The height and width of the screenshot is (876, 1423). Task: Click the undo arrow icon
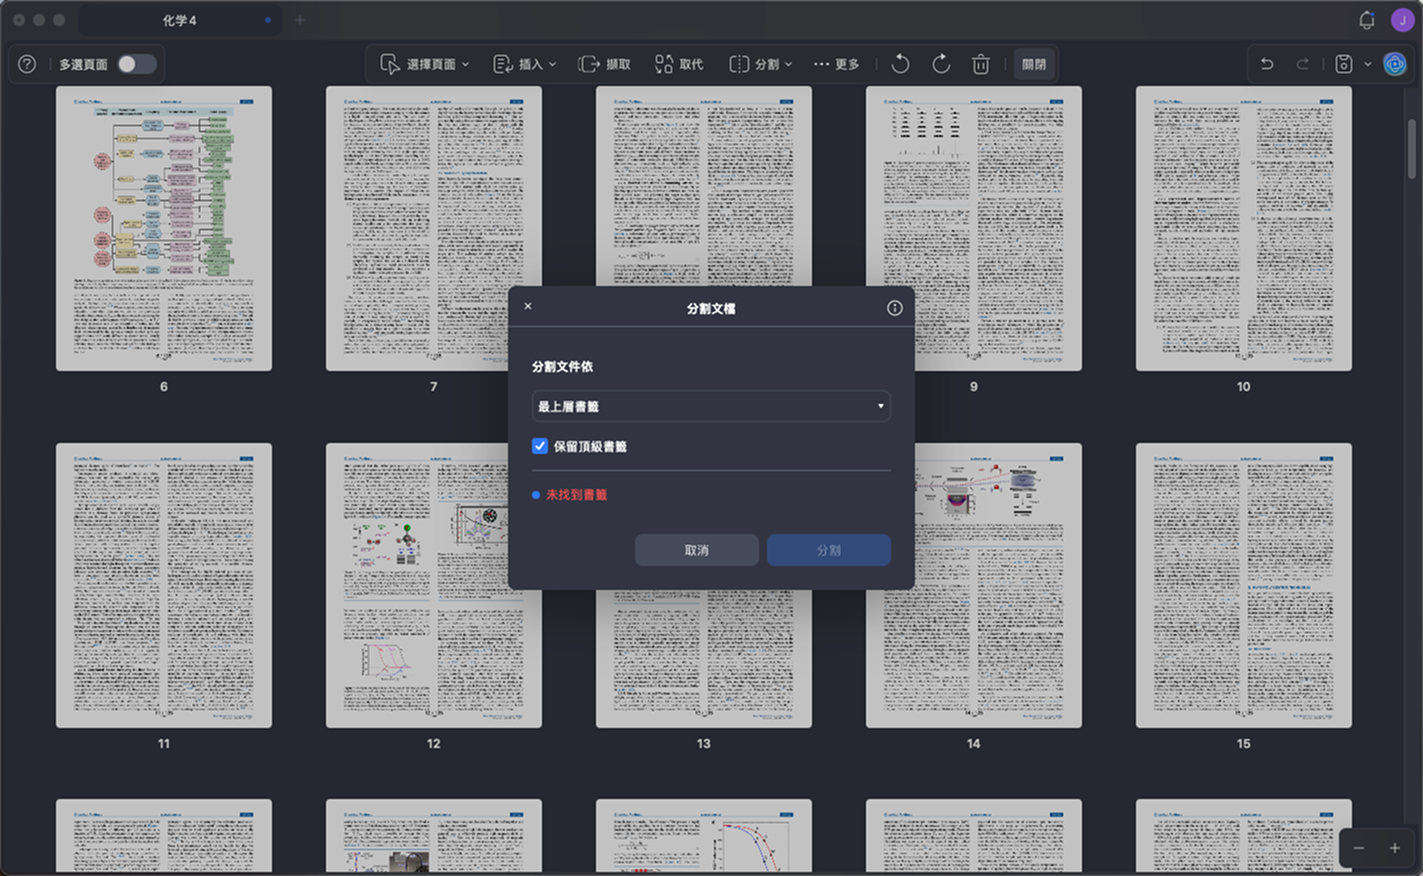(1267, 64)
